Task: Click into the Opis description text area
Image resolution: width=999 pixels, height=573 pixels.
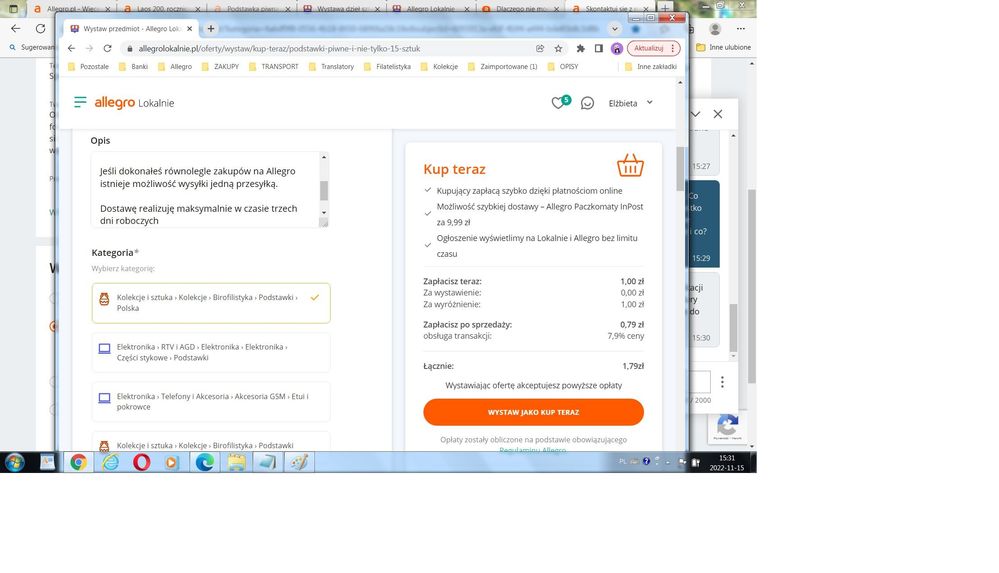Action: click(205, 189)
